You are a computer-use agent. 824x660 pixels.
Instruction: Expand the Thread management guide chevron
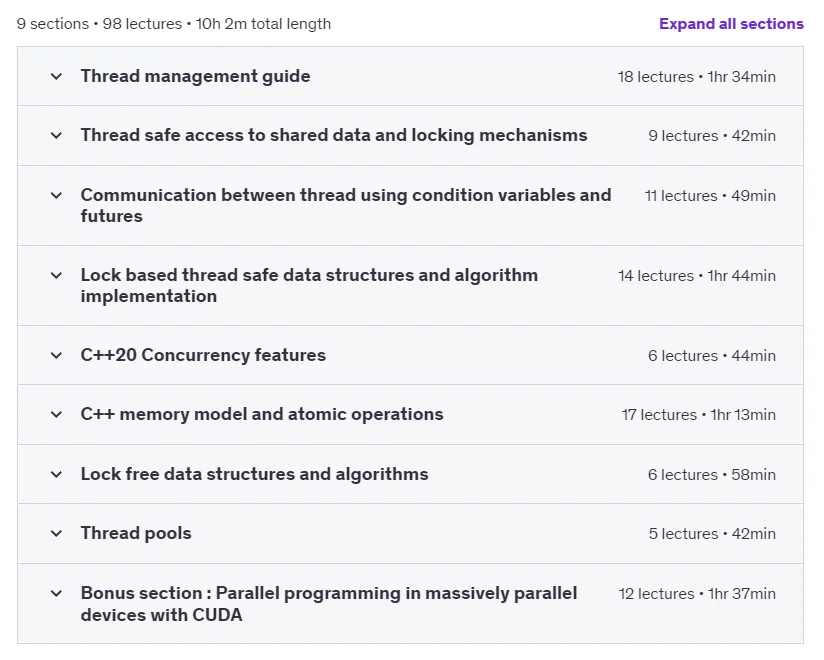[x=56, y=76]
